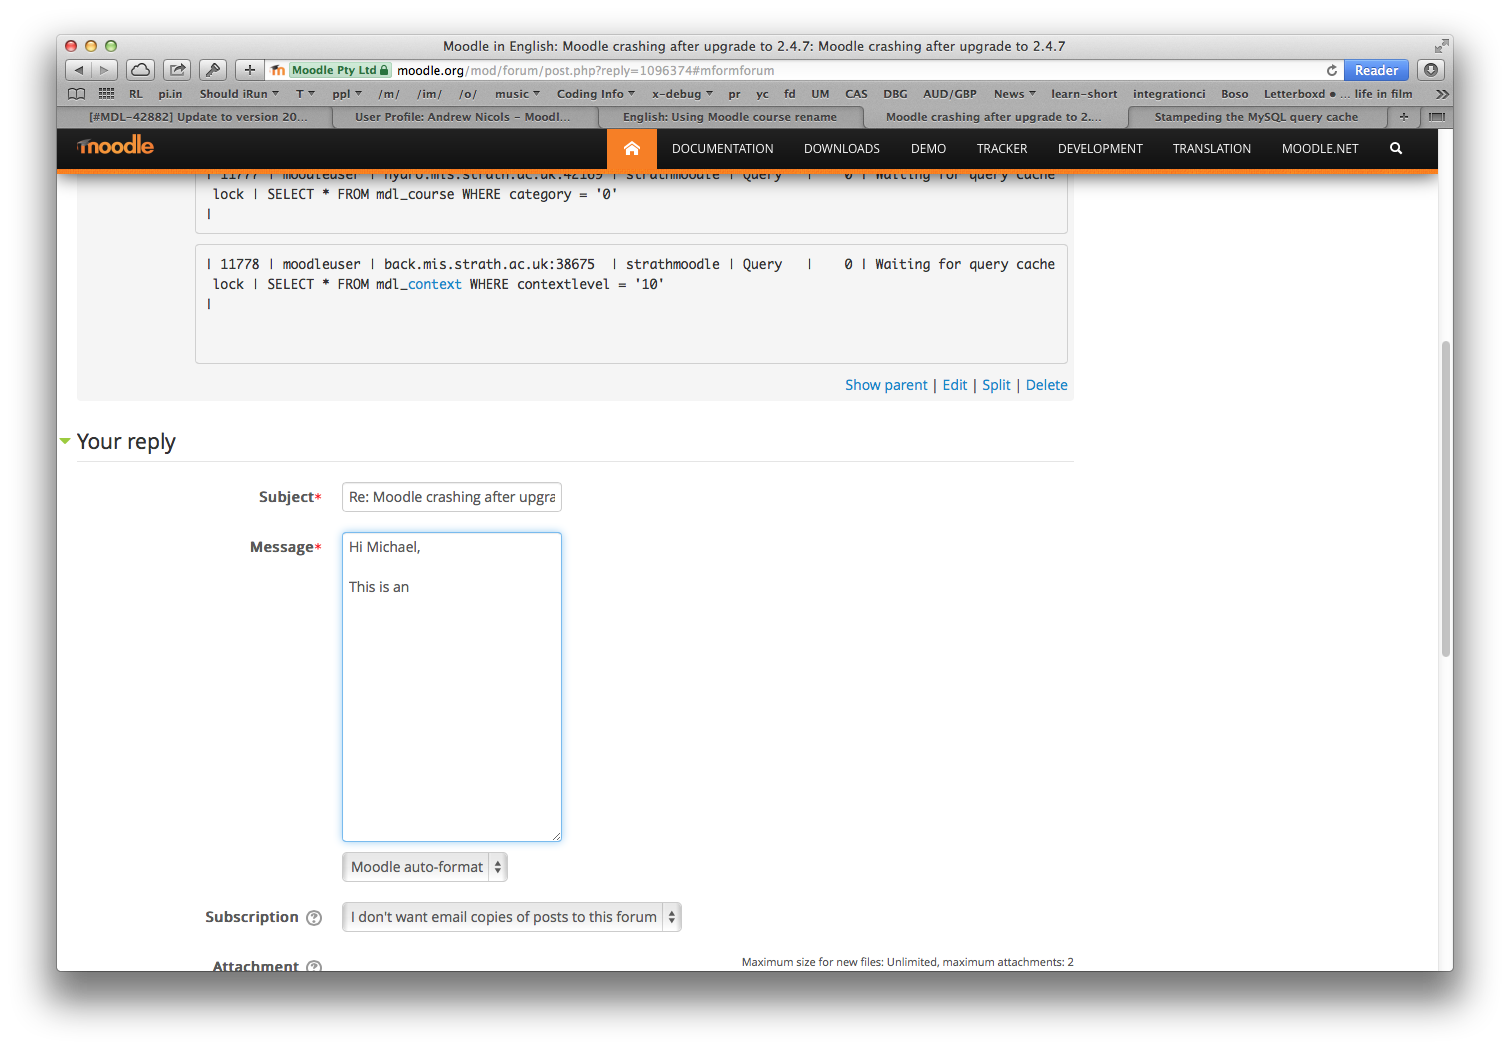Click in the Message text area
The image size is (1510, 1050).
pos(452,687)
